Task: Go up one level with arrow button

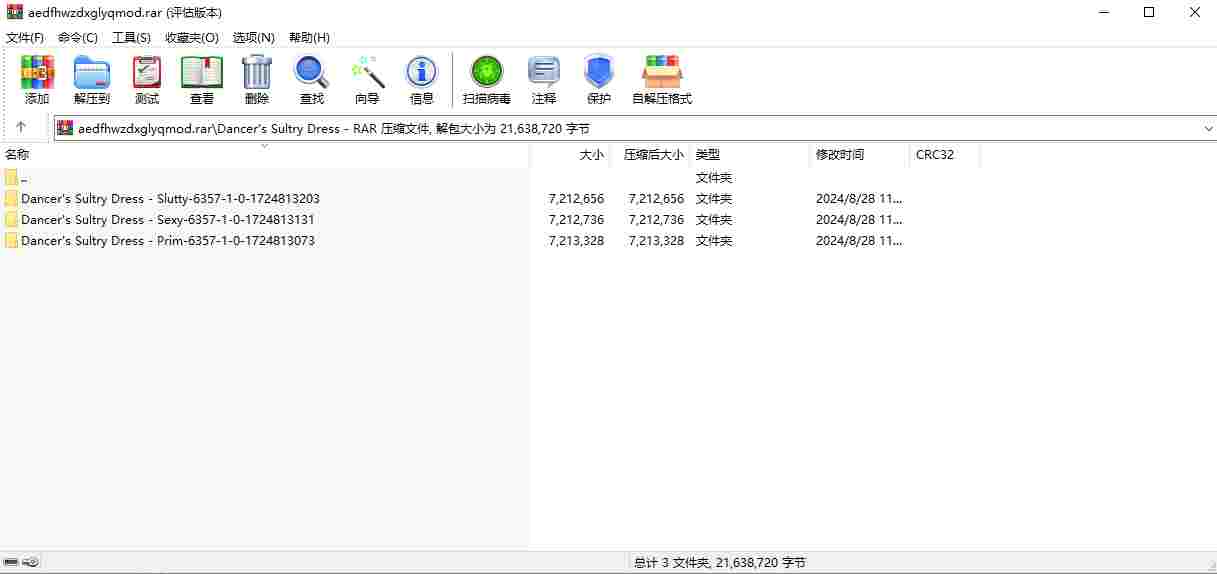Action: pyautogui.click(x=21, y=127)
